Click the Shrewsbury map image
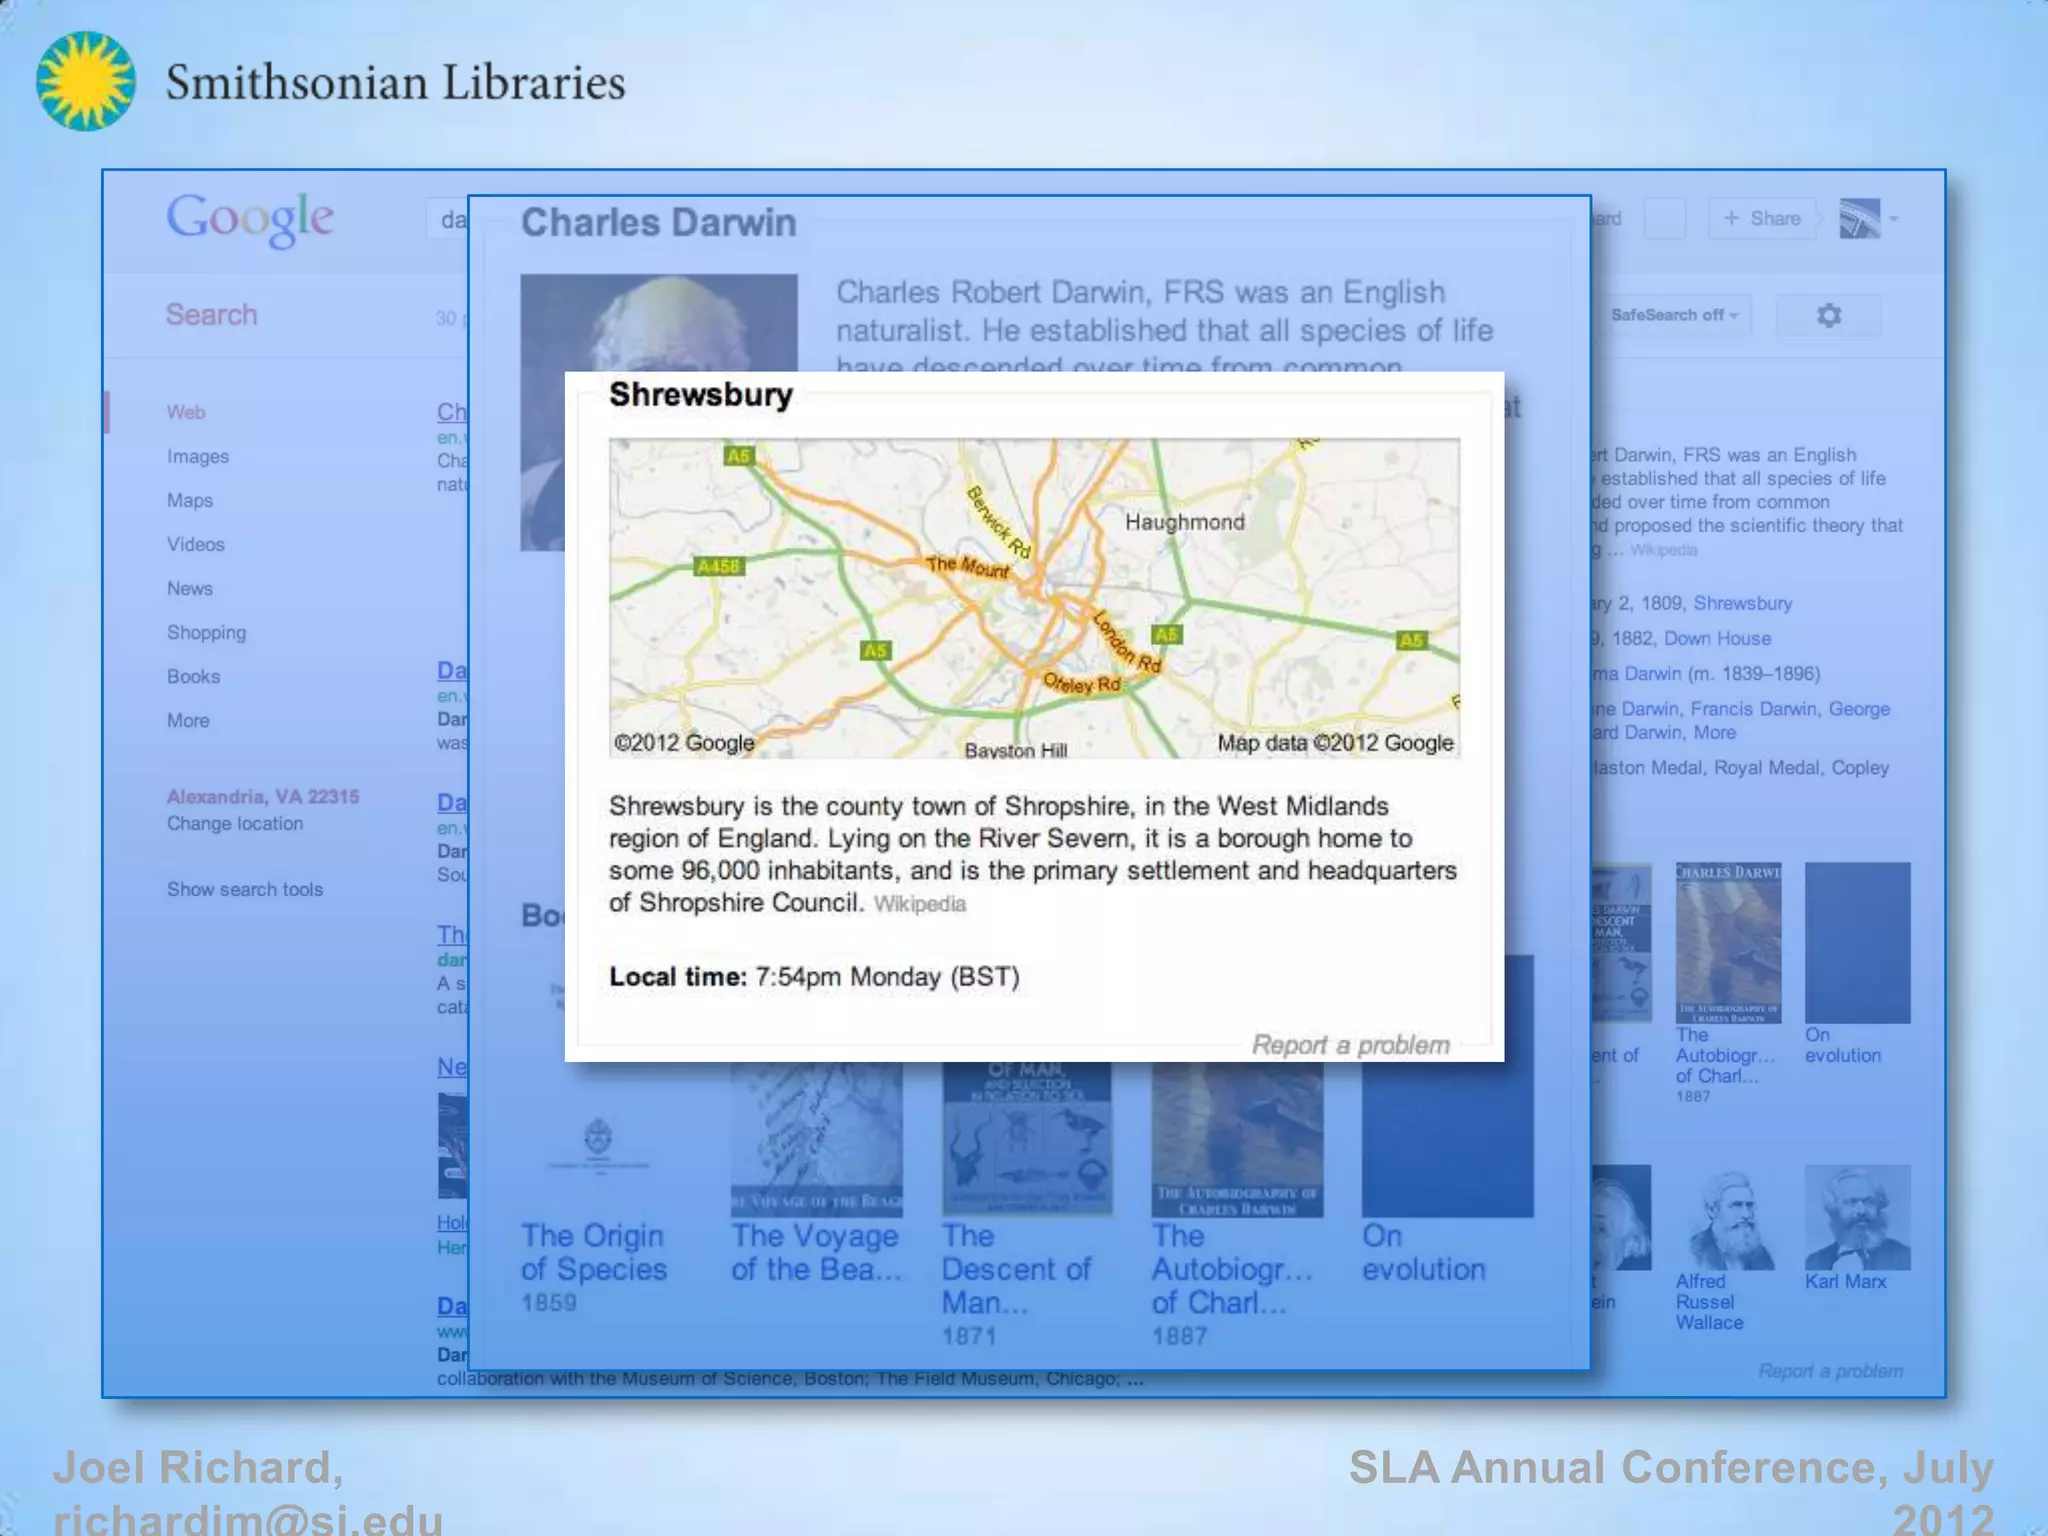The image size is (2048, 1536). coord(1034,598)
